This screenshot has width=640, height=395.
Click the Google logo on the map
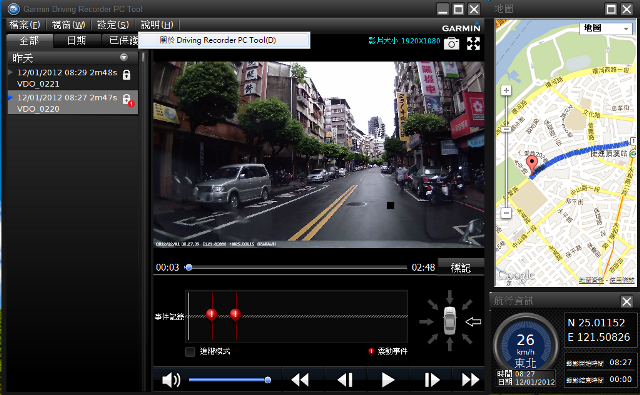(516, 276)
